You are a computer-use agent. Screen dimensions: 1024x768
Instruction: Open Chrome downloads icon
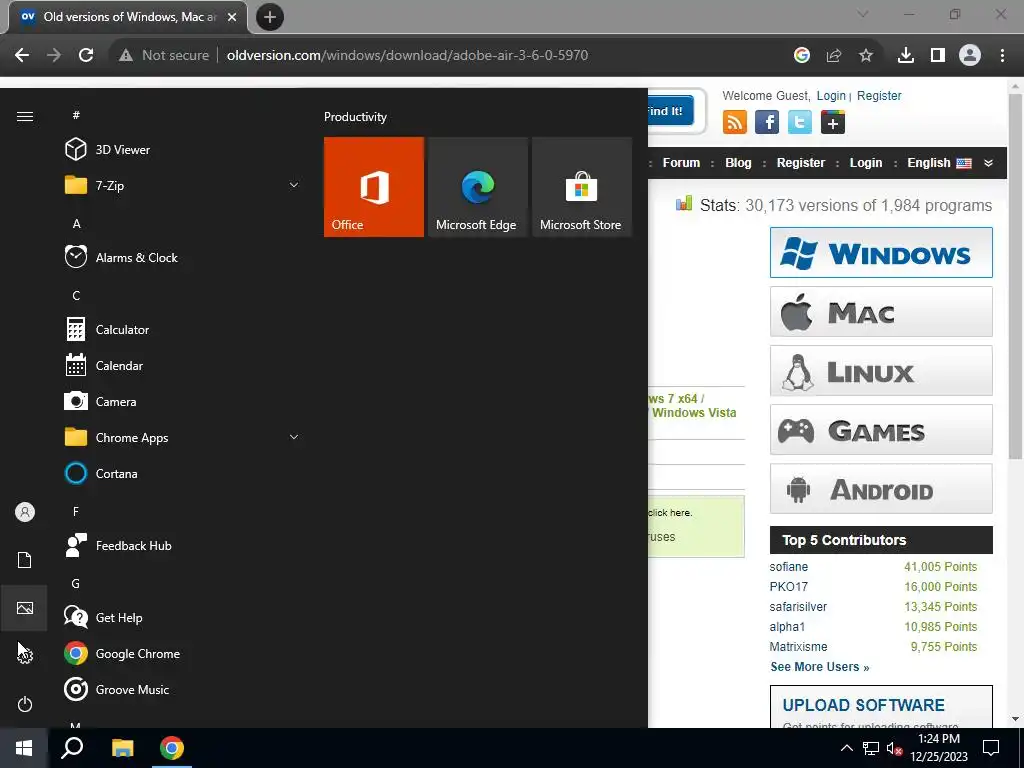click(905, 56)
